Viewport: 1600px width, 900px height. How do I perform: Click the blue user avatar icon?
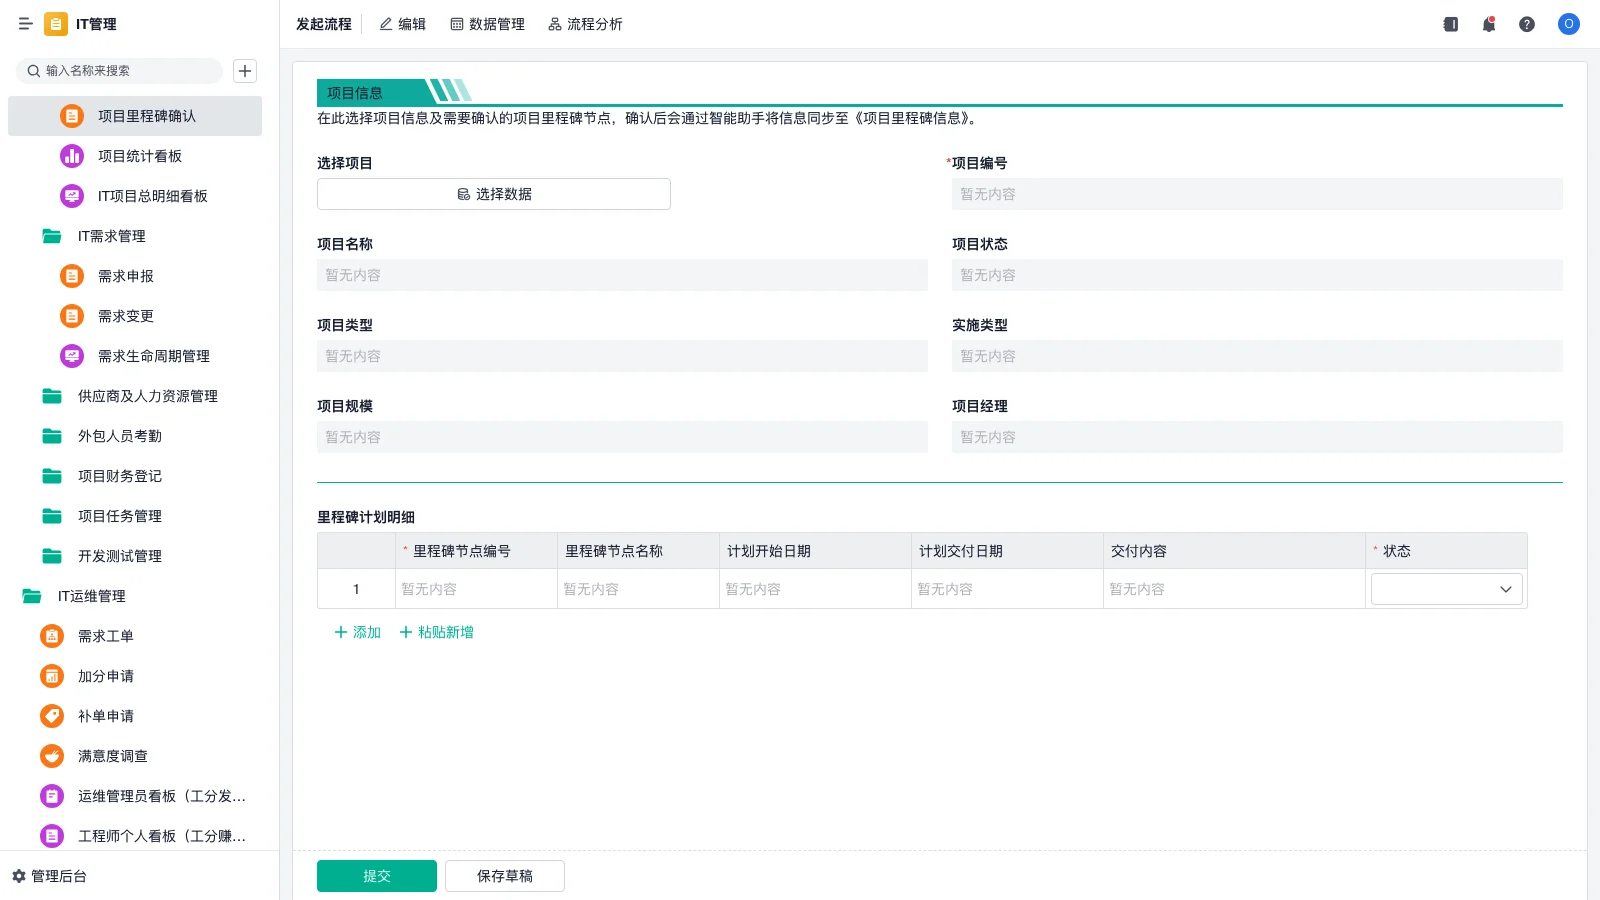click(1569, 24)
